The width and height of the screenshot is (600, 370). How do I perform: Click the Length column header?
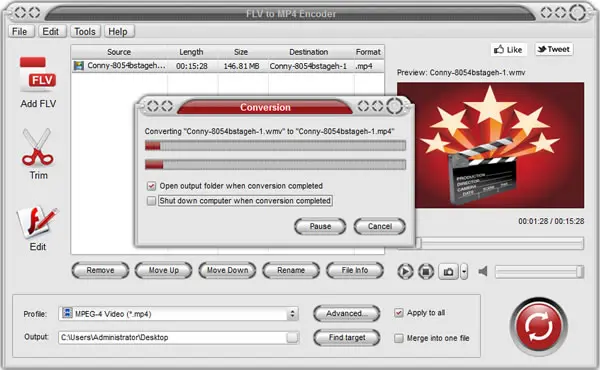click(191, 52)
